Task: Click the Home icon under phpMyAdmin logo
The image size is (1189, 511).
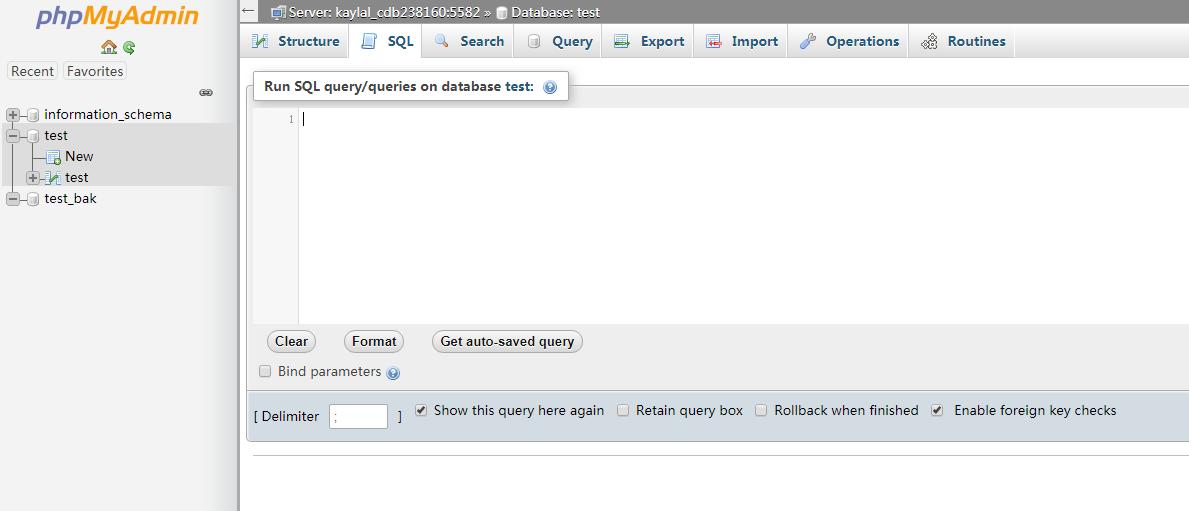Action: (x=109, y=48)
